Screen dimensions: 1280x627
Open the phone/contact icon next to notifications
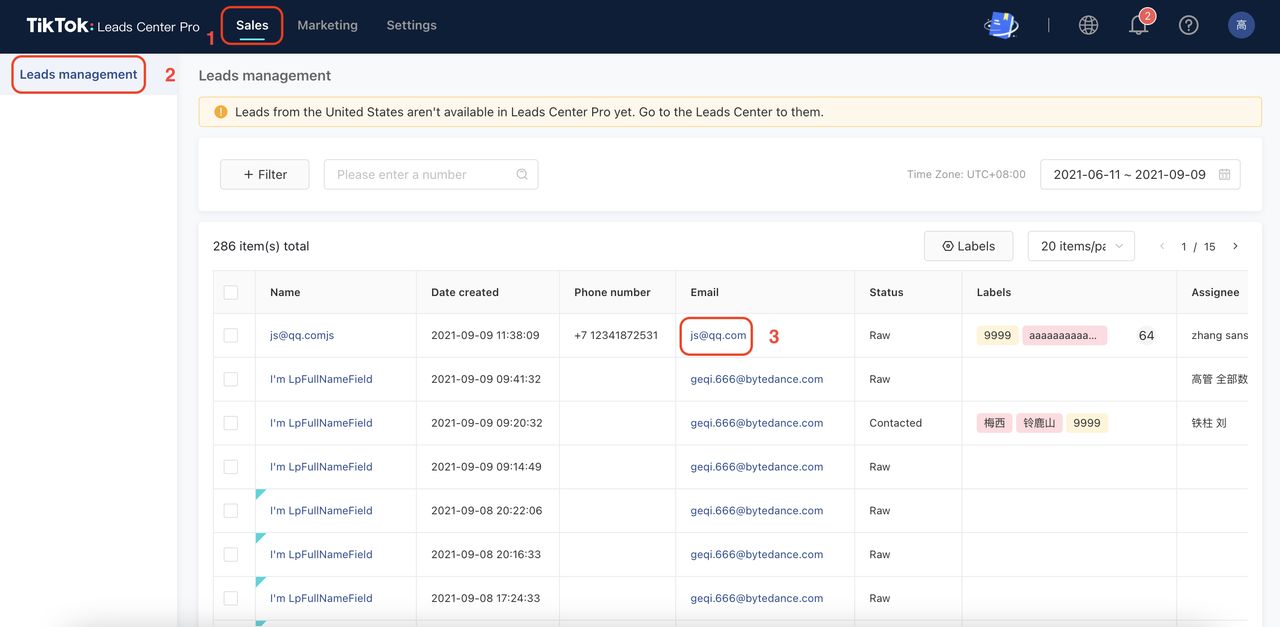click(x=1000, y=24)
